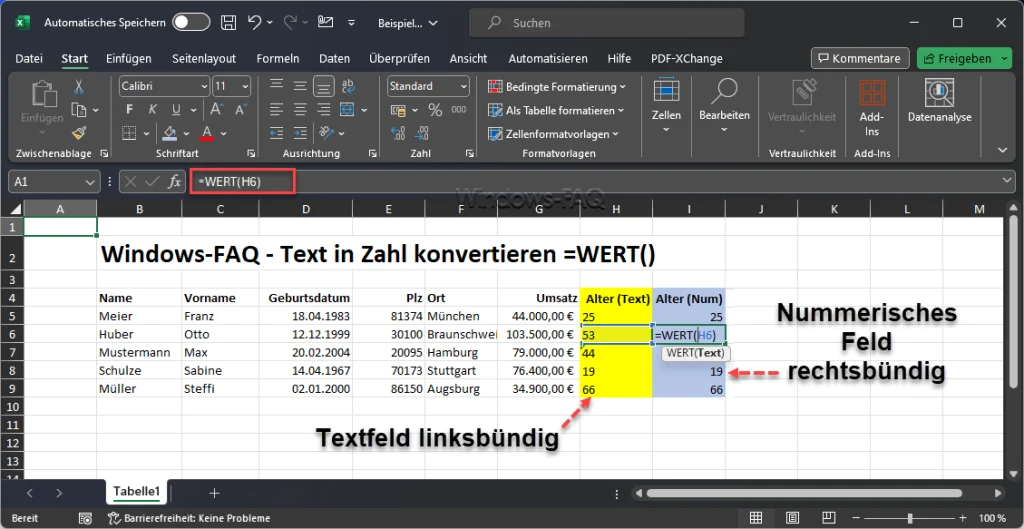Open the Ansicht ribbon tab

[468, 58]
